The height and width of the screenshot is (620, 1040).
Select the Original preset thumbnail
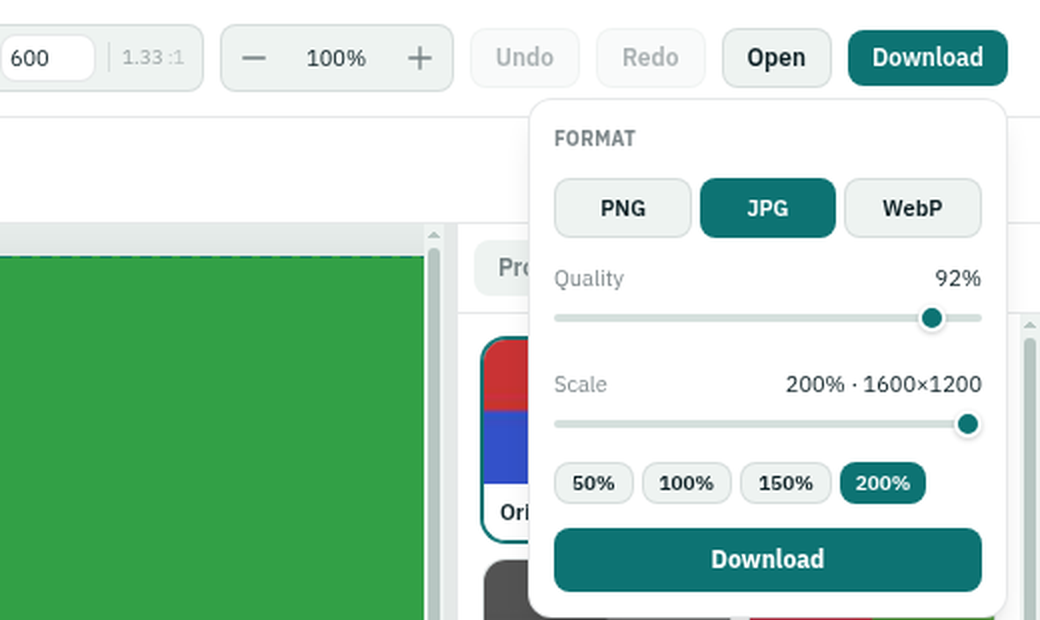[x=505, y=440]
